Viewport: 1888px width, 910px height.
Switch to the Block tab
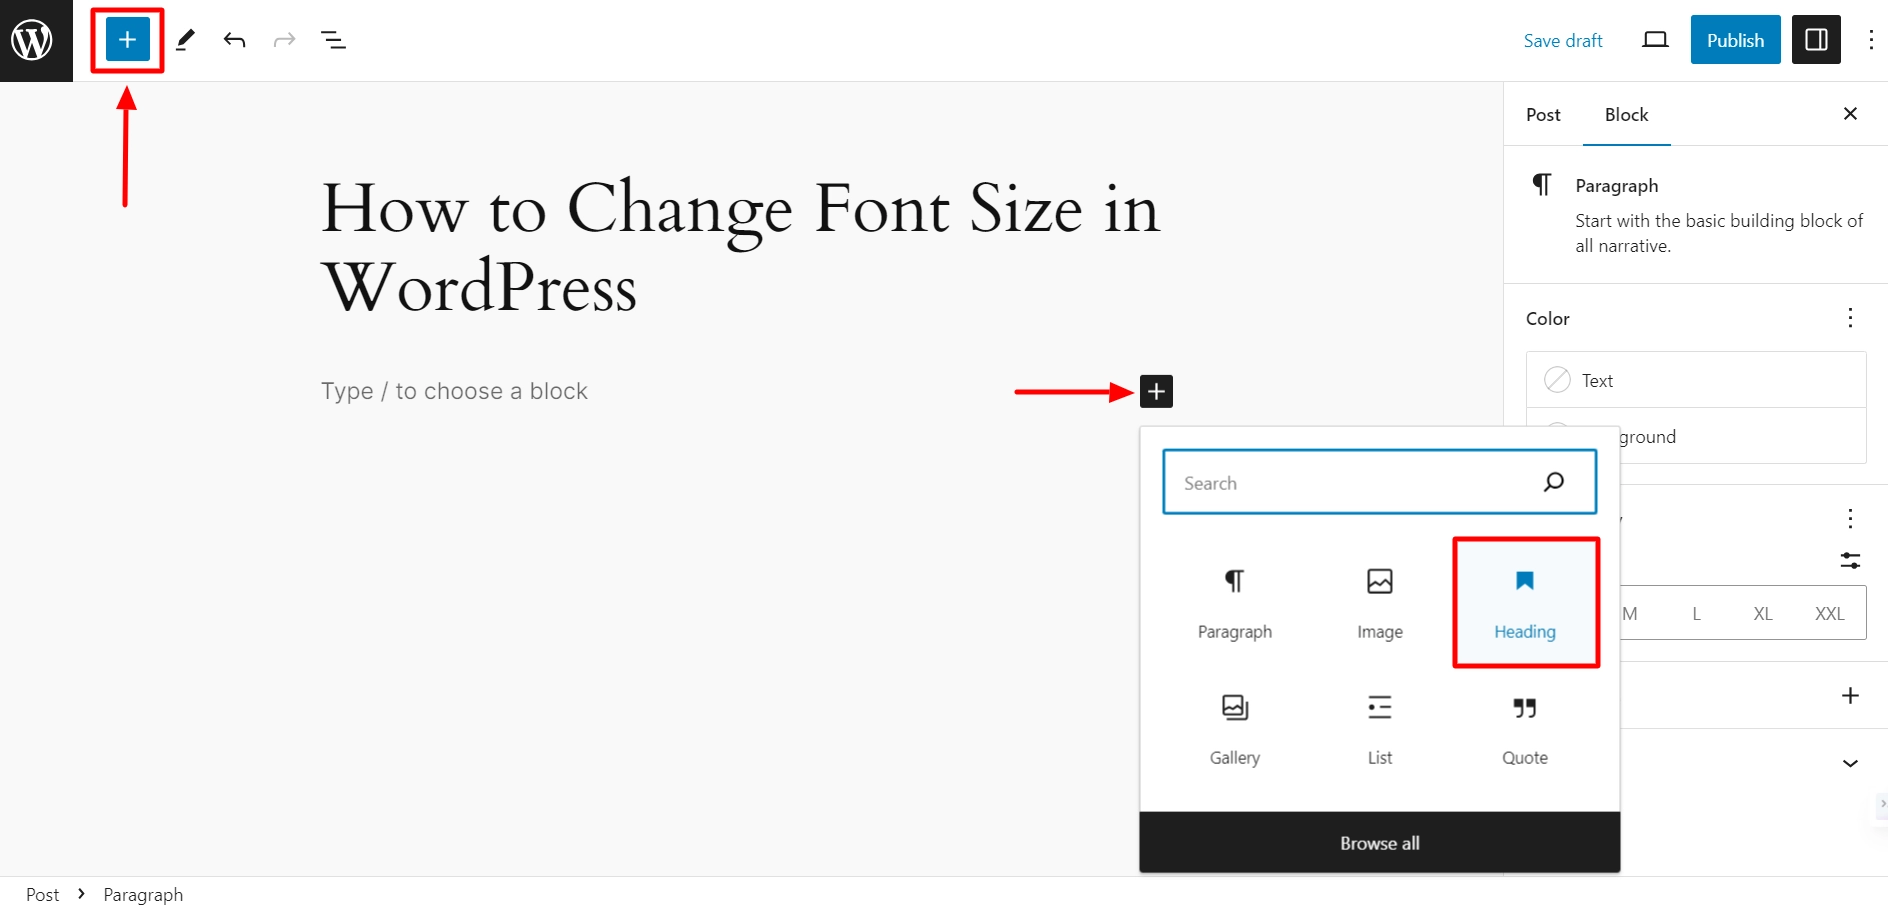click(x=1626, y=115)
